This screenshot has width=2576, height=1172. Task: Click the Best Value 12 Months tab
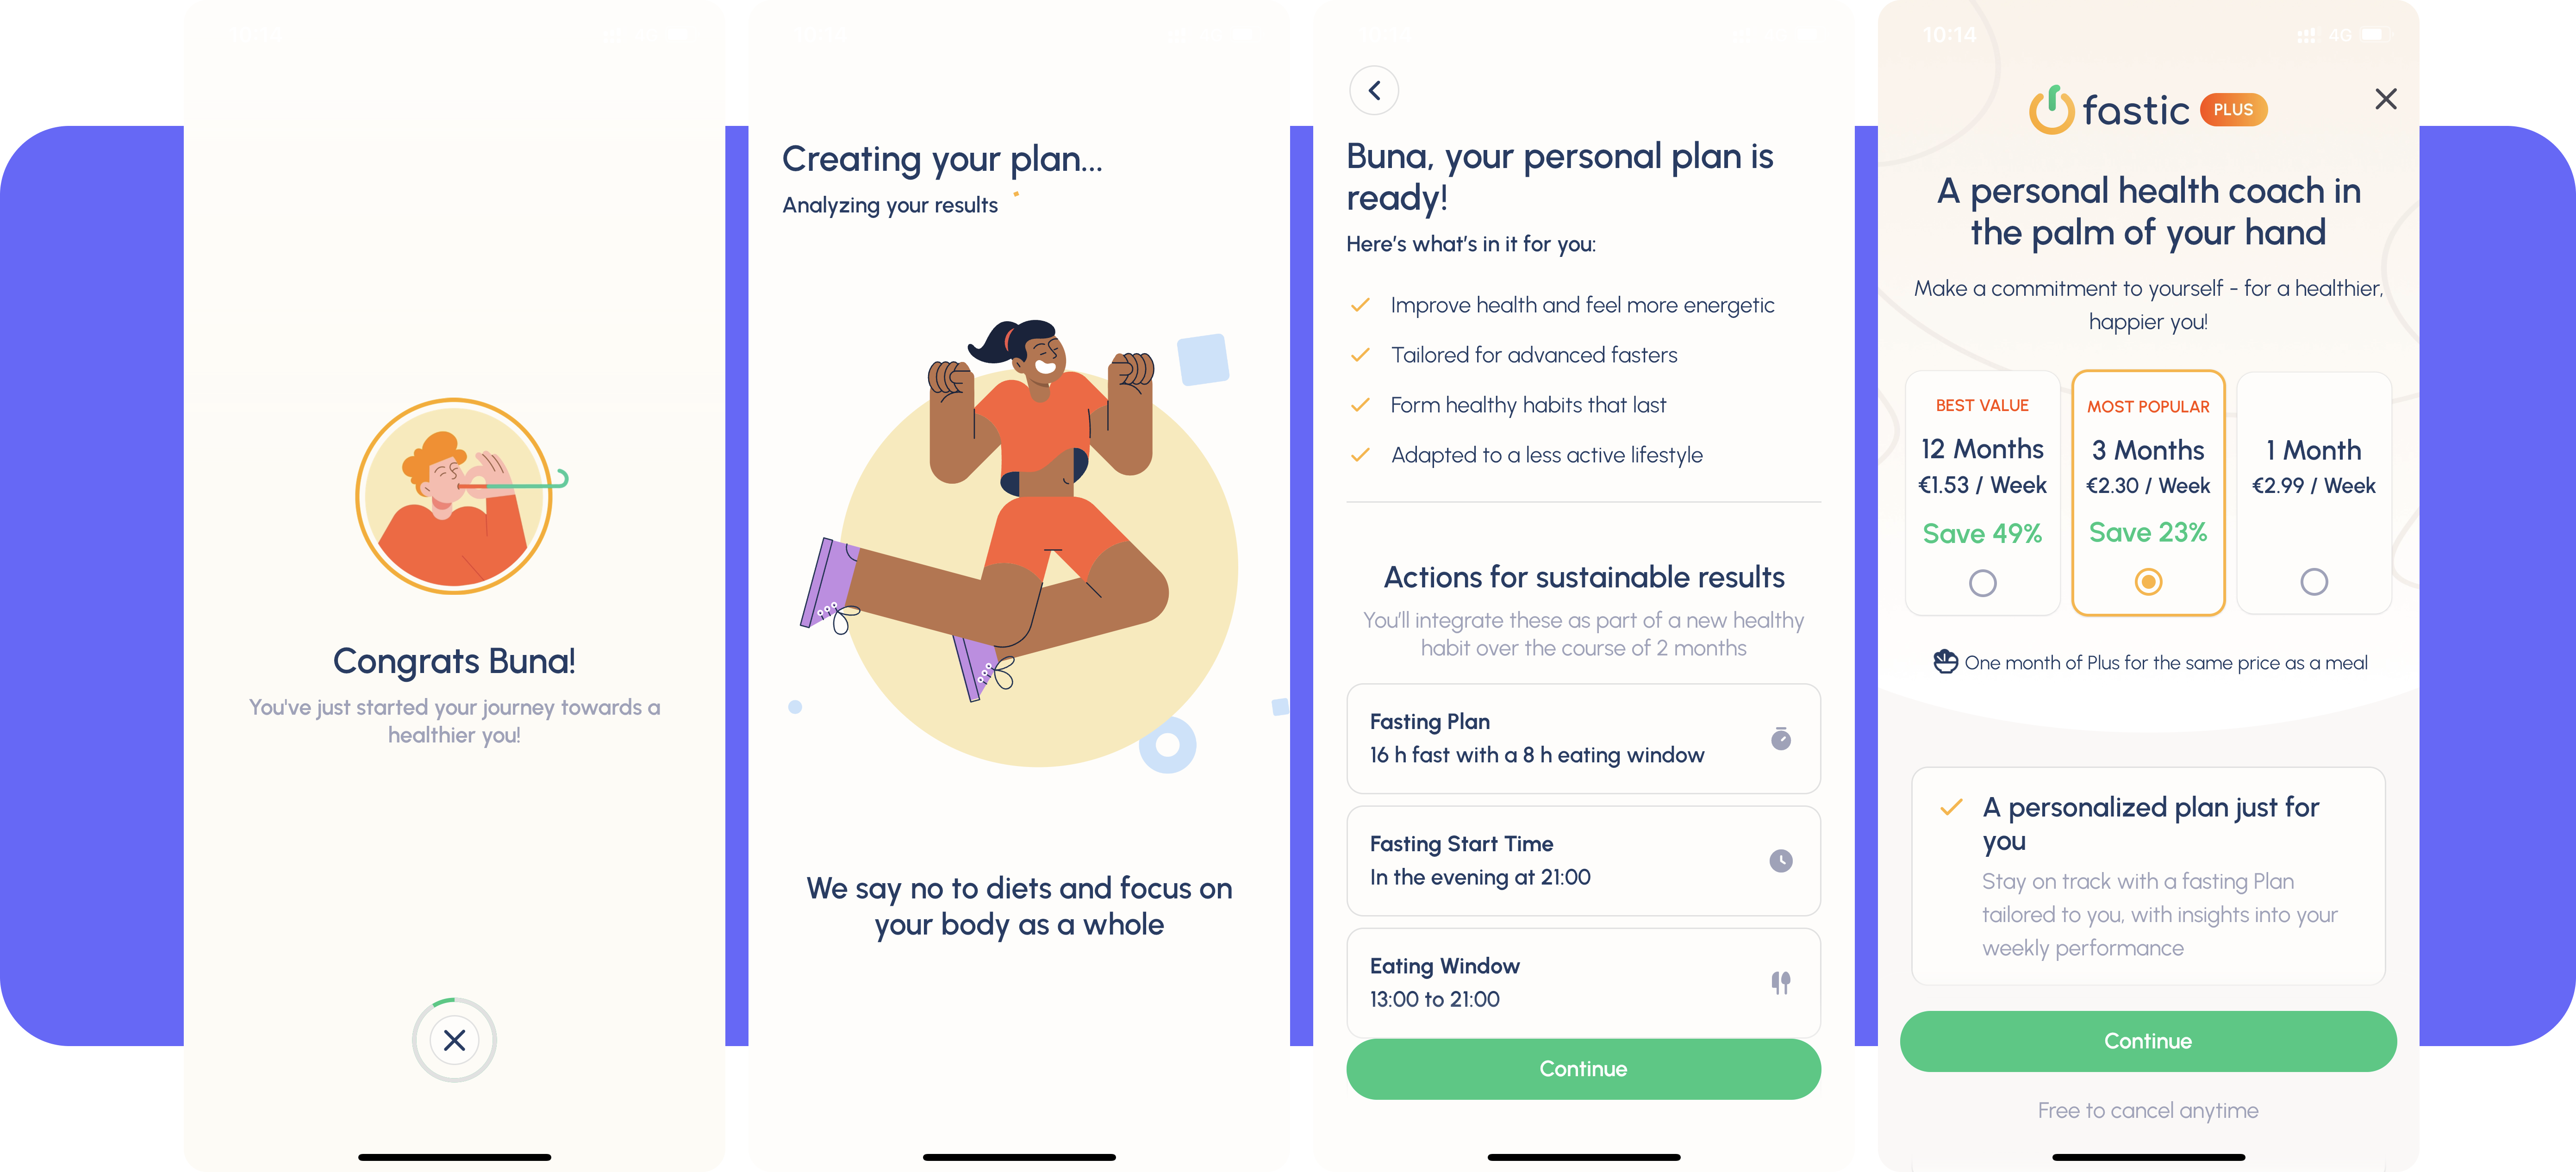(x=1983, y=493)
